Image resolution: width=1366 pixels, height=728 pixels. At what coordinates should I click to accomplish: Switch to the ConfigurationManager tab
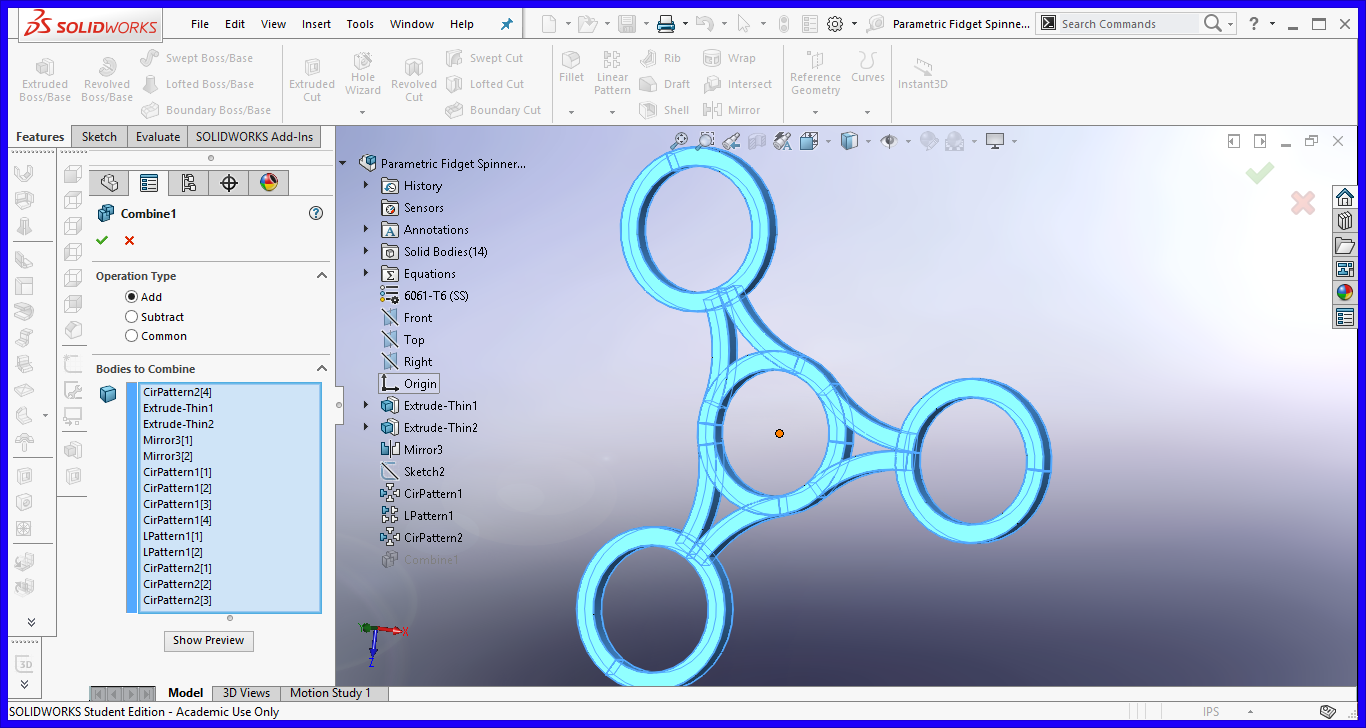(187, 183)
